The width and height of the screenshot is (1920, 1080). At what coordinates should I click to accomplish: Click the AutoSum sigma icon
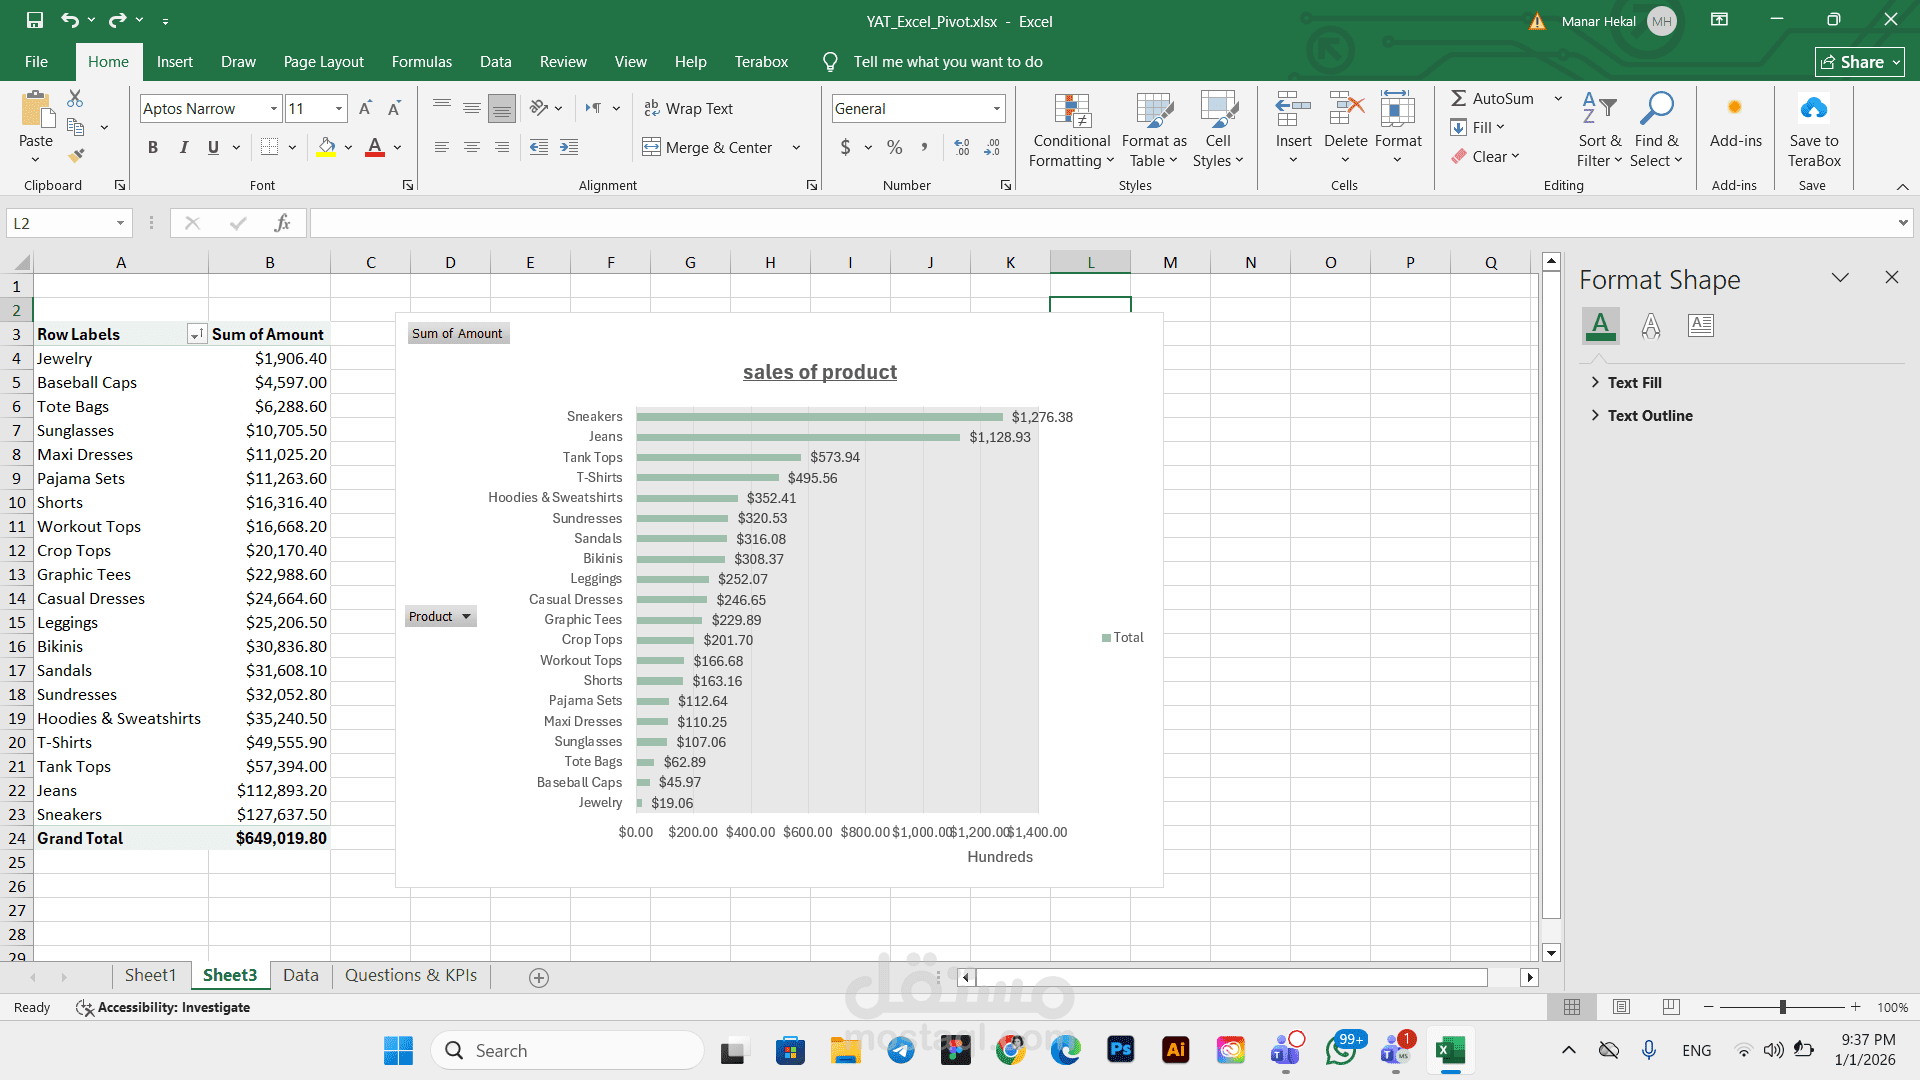(1459, 98)
